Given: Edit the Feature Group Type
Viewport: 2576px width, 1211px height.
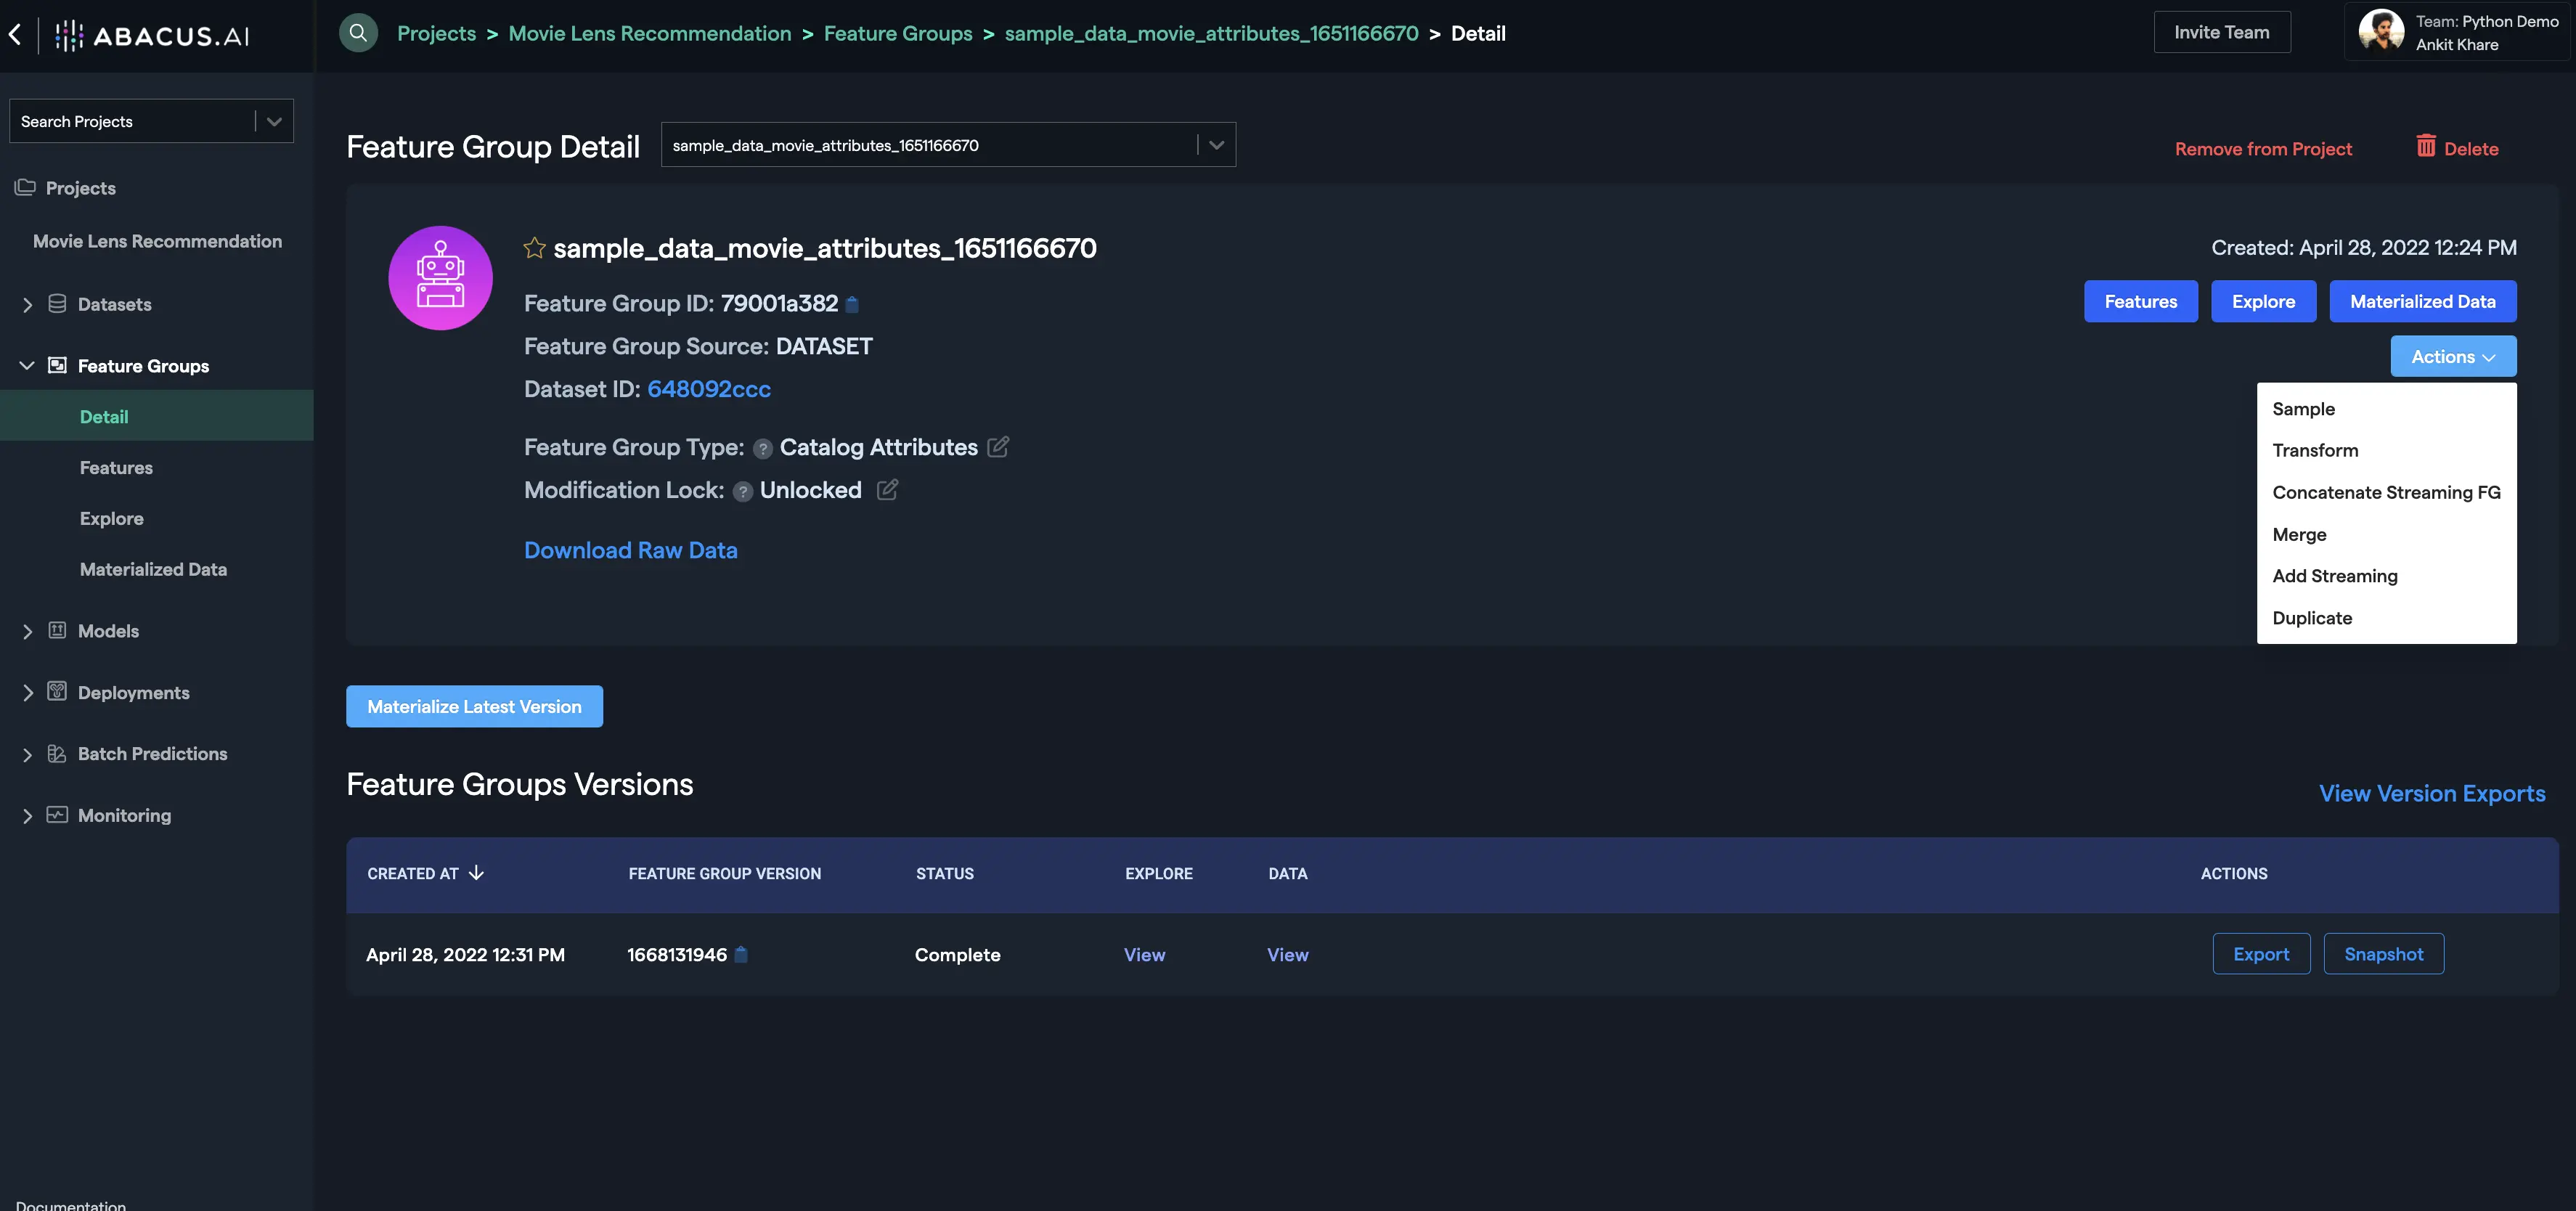Looking at the screenshot, I should [998, 447].
